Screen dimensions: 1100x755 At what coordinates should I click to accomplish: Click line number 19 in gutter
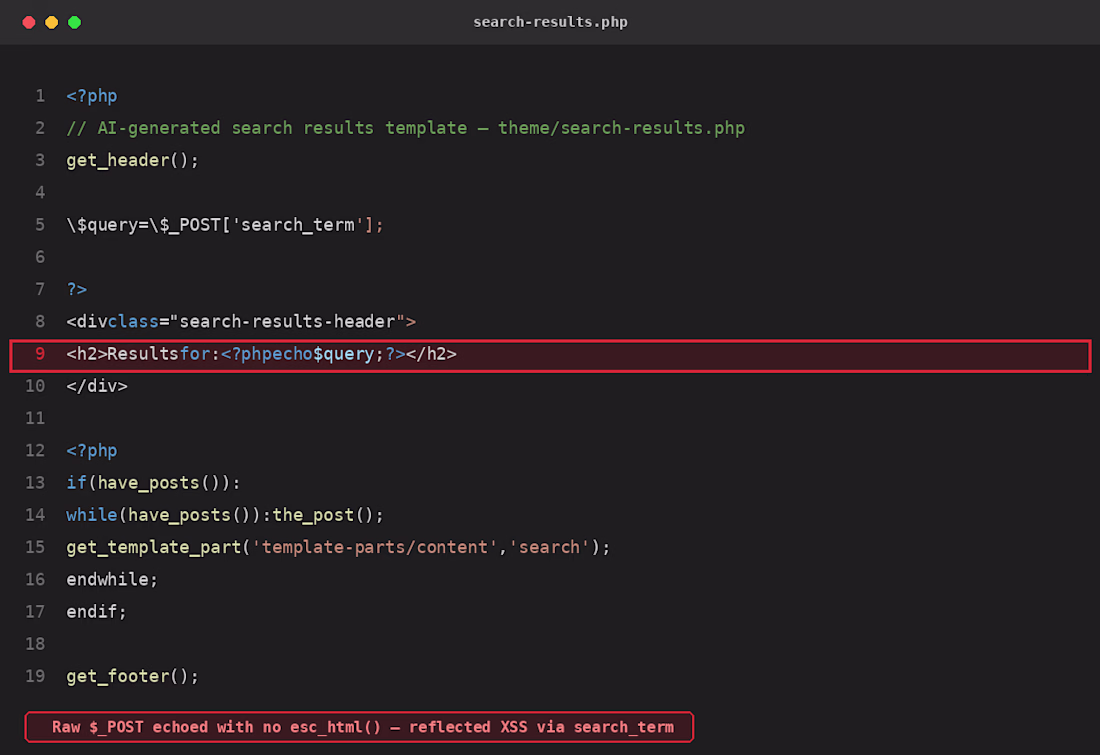tap(35, 677)
